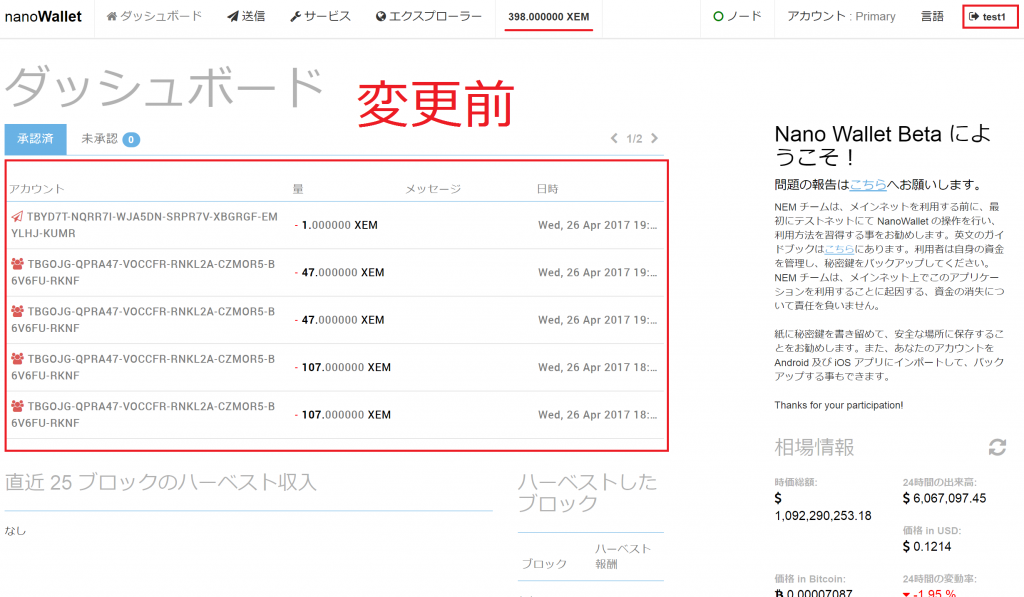Click the Thanks for your participation! text
This screenshot has height=597, width=1024.
pyautogui.click(x=839, y=406)
